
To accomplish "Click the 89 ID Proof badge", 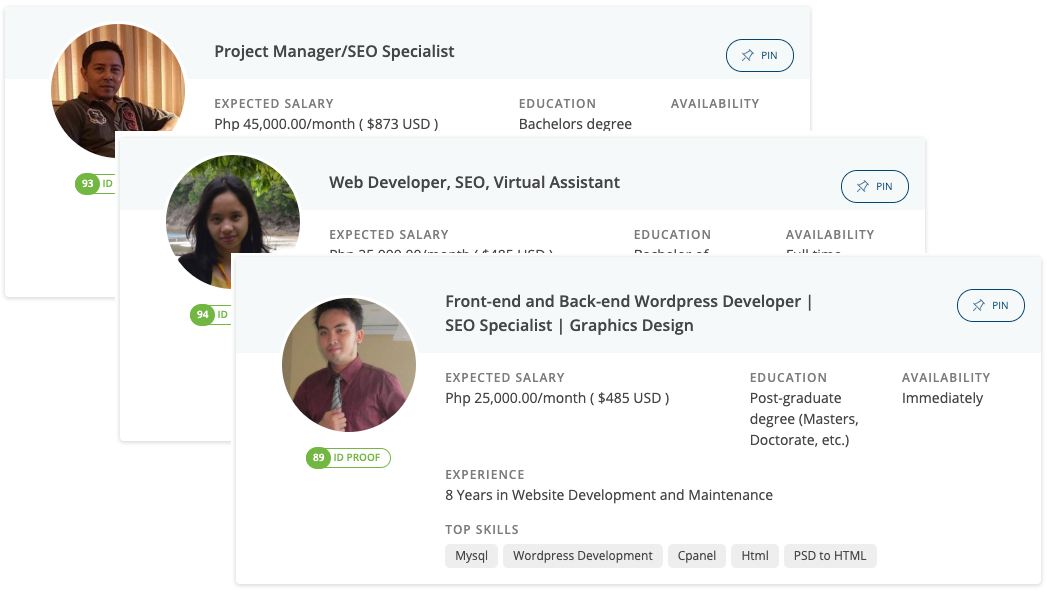I will coord(348,458).
